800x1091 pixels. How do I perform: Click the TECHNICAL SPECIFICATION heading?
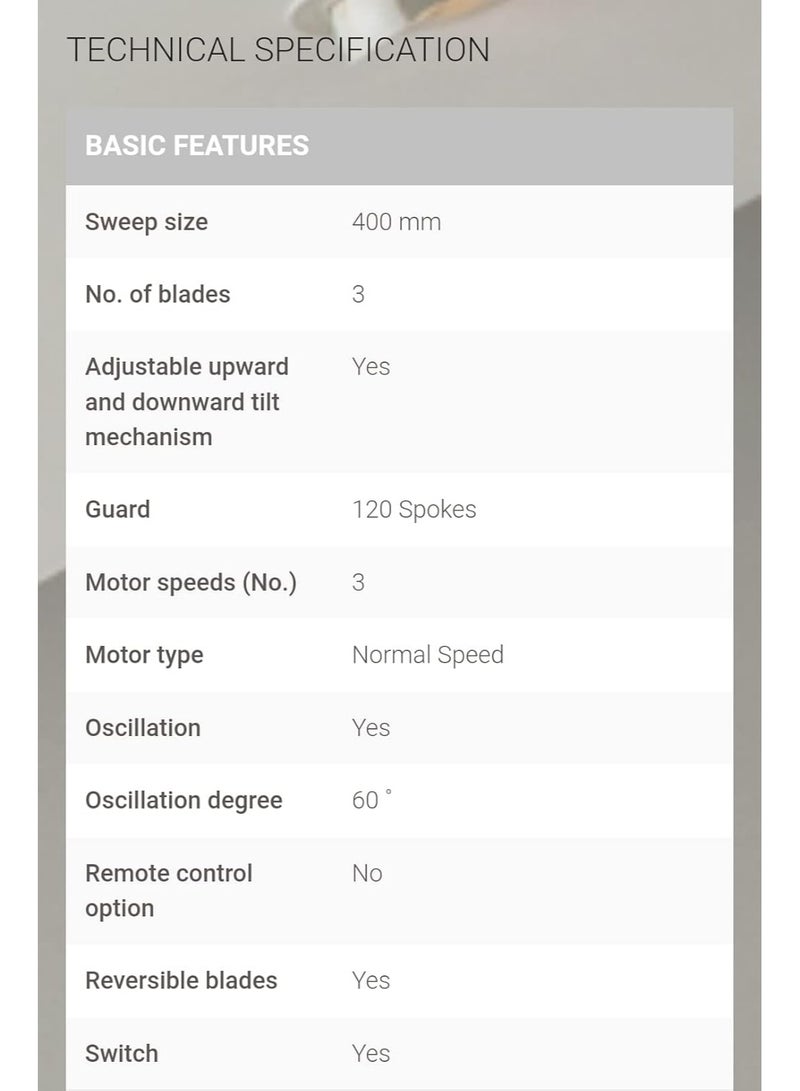[278, 50]
